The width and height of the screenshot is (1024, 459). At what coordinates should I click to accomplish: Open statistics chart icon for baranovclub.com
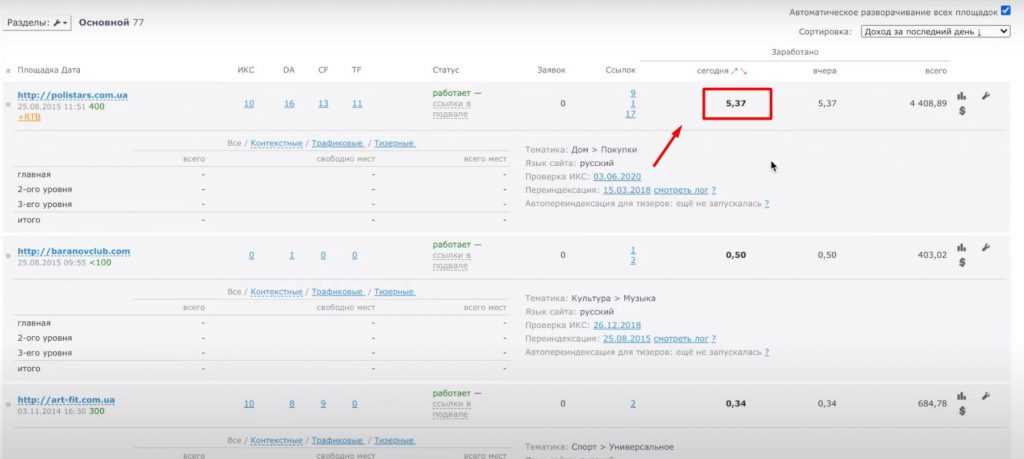pyautogui.click(x=962, y=248)
